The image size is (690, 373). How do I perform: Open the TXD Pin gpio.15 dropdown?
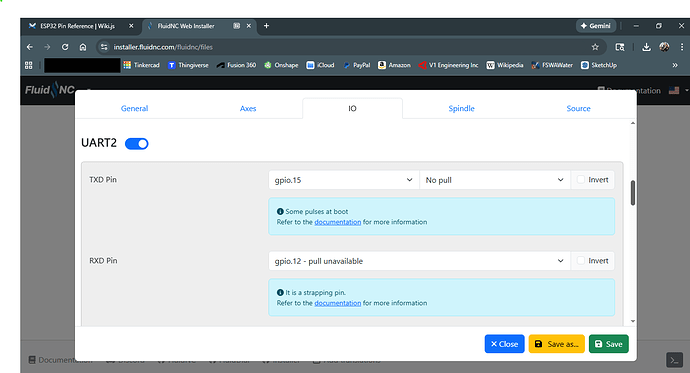[344, 180]
